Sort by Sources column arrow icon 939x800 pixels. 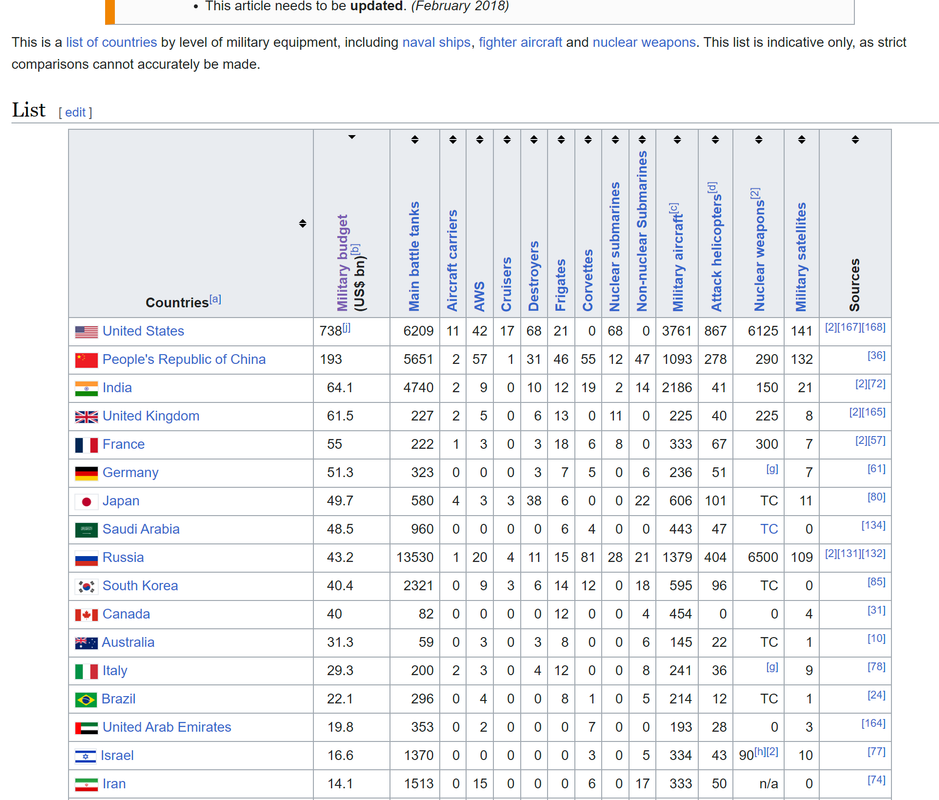point(855,140)
